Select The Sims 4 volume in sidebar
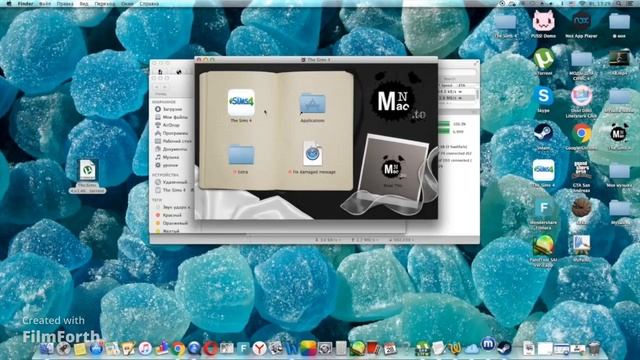This screenshot has height=360, width=640. coord(170,190)
